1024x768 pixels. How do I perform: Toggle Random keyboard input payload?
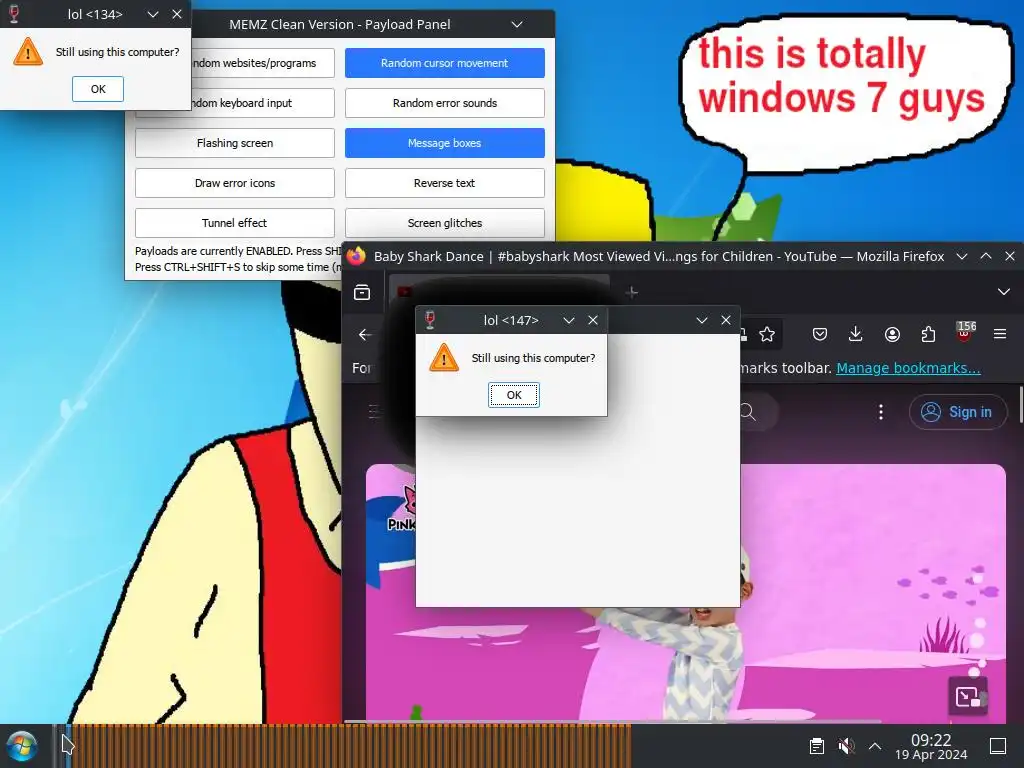click(x=263, y=103)
